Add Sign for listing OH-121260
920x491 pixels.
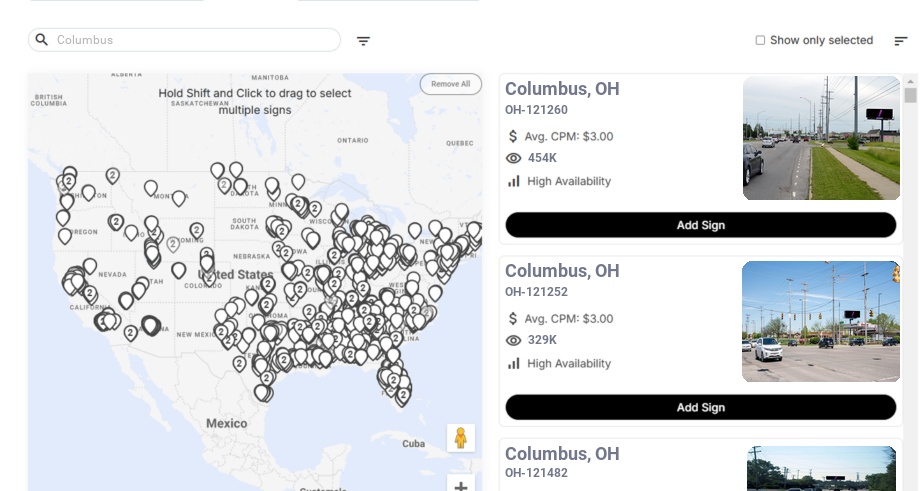[700, 225]
